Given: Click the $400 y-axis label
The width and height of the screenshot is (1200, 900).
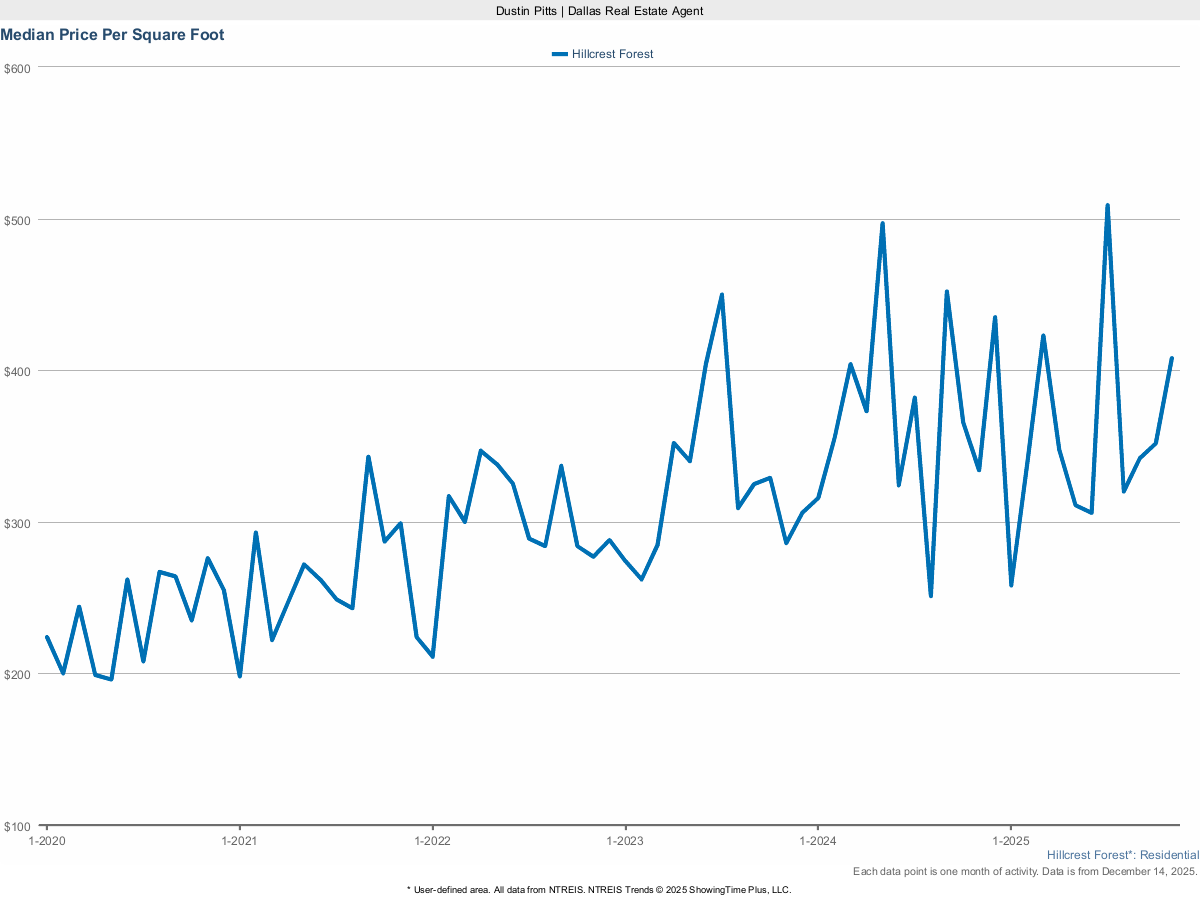Looking at the screenshot, I should click(18, 371).
